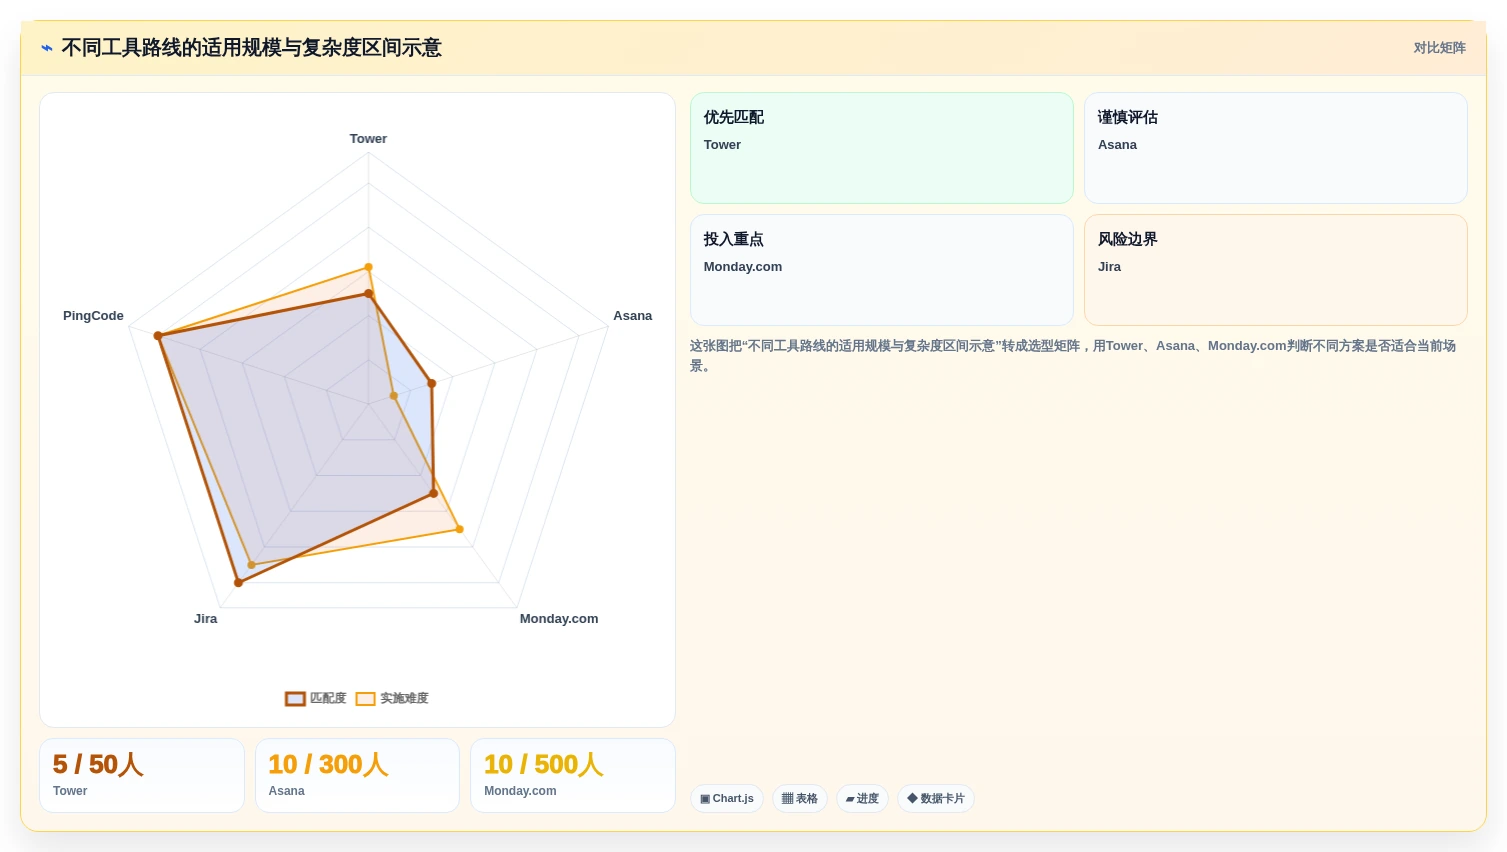Open the 谨慎评估 Asana card

(1275, 148)
